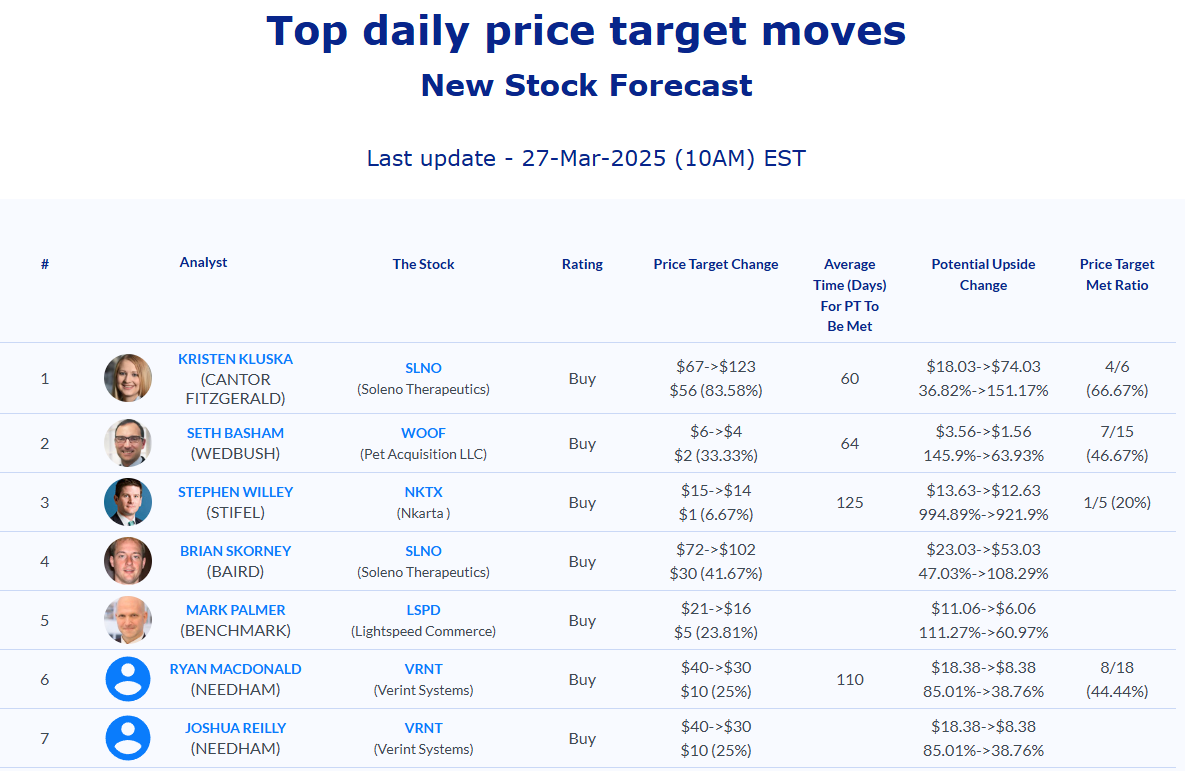Click the '(Nkarta )' company name
Screen dimensions: 1185x771
pos(423,513)
